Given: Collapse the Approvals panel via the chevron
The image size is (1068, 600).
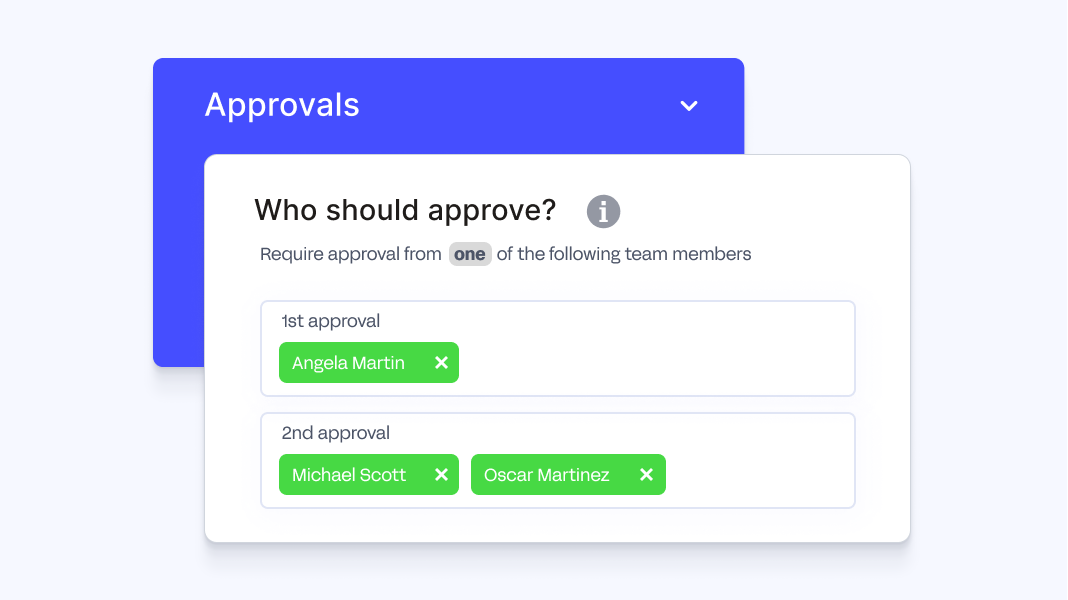Looking at the screenshot, I should [x=688, y=105].
